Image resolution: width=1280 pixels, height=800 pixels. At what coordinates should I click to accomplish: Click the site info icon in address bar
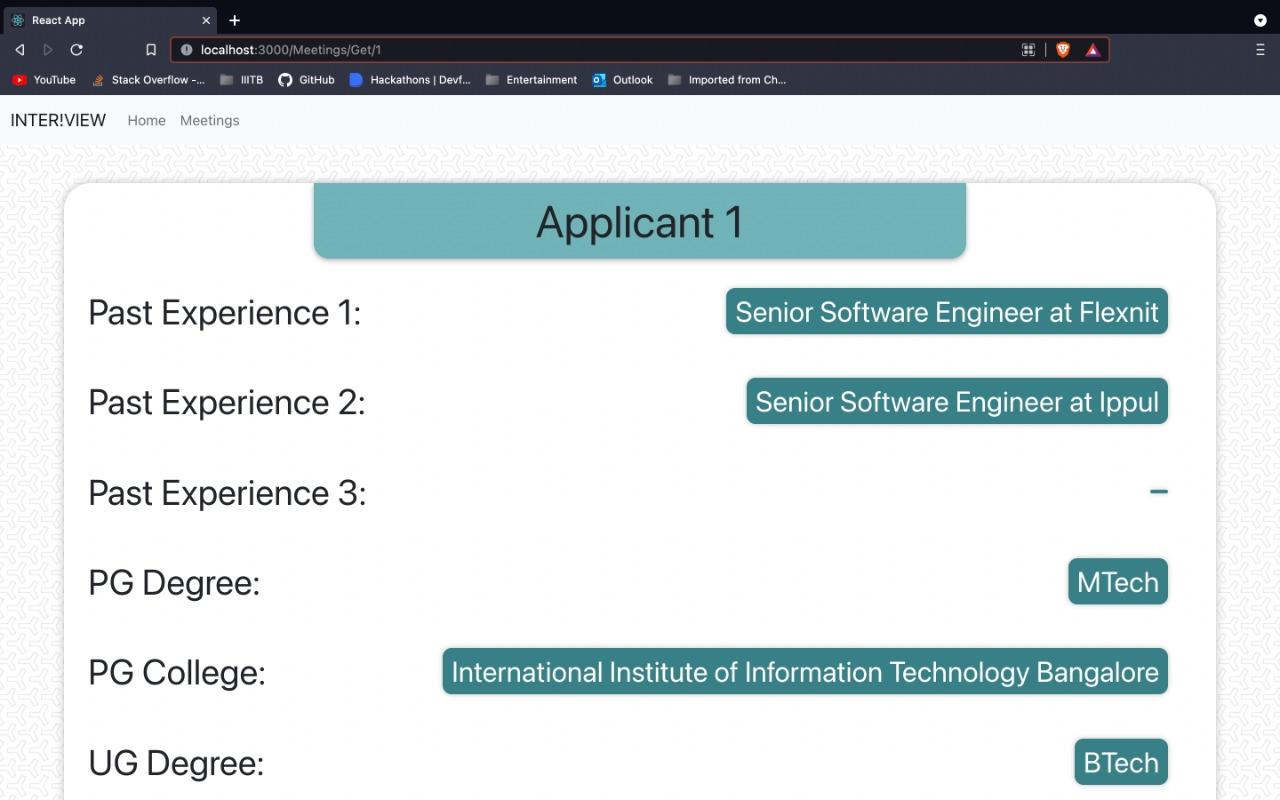186,50
